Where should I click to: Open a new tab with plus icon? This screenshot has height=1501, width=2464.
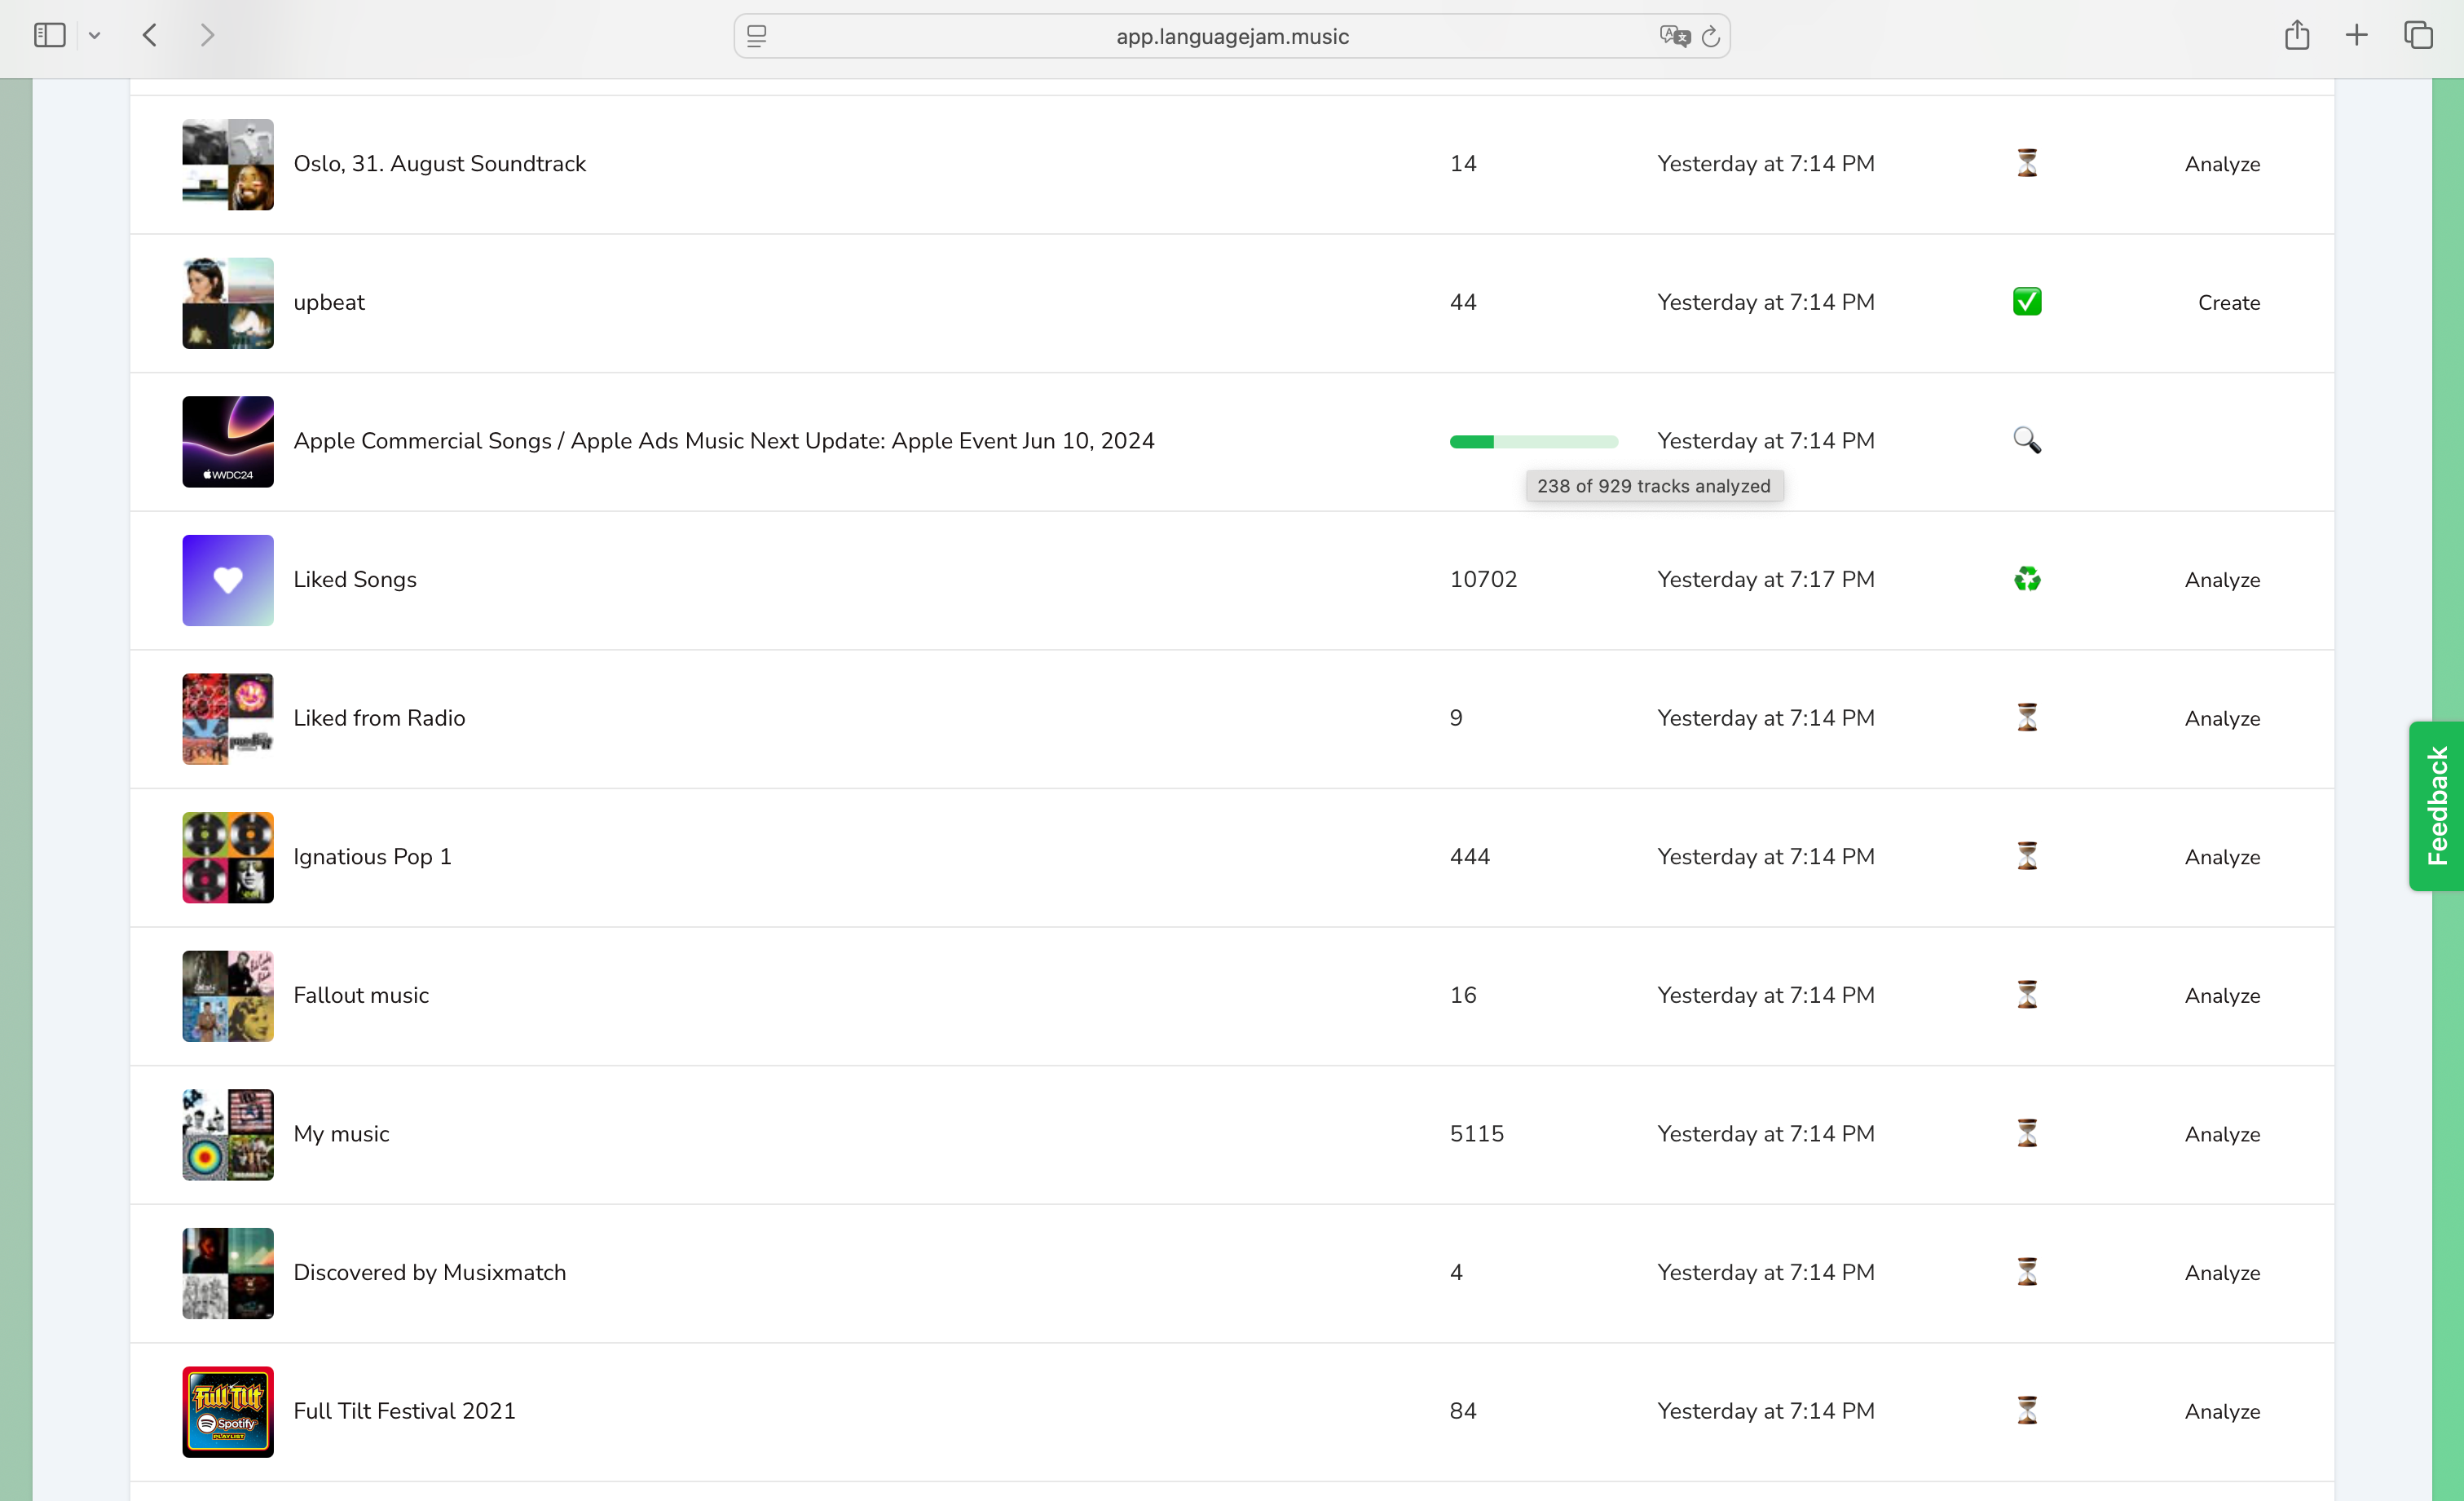[2356, 36]
